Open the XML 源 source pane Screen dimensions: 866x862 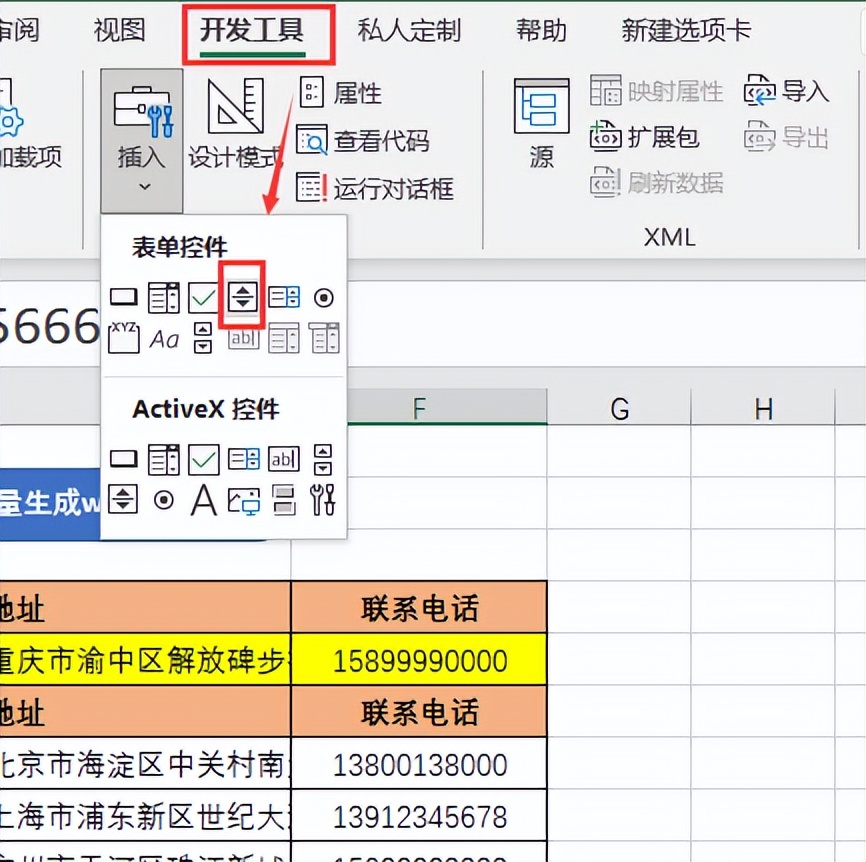click(541, 124)
